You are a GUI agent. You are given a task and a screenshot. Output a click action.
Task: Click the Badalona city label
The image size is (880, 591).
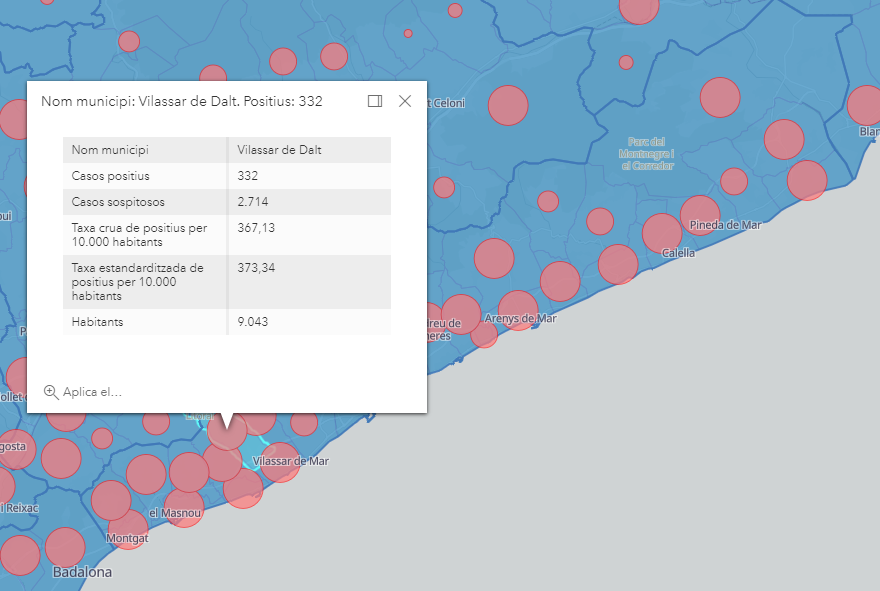[x=82, y=573]
